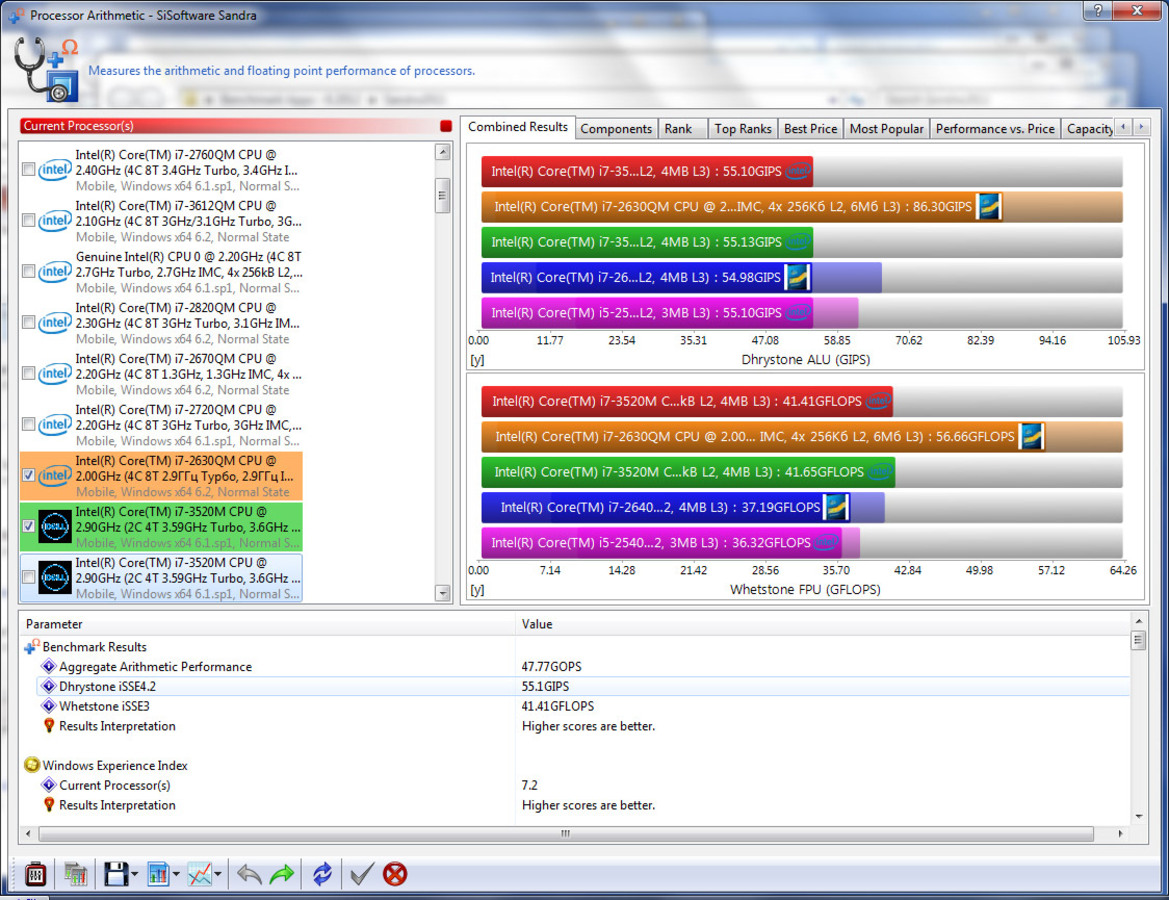Click the parameter table horizontal scrollbar thumb
The height and width of the screenshot is (900, 1169).
click(566, 834)
